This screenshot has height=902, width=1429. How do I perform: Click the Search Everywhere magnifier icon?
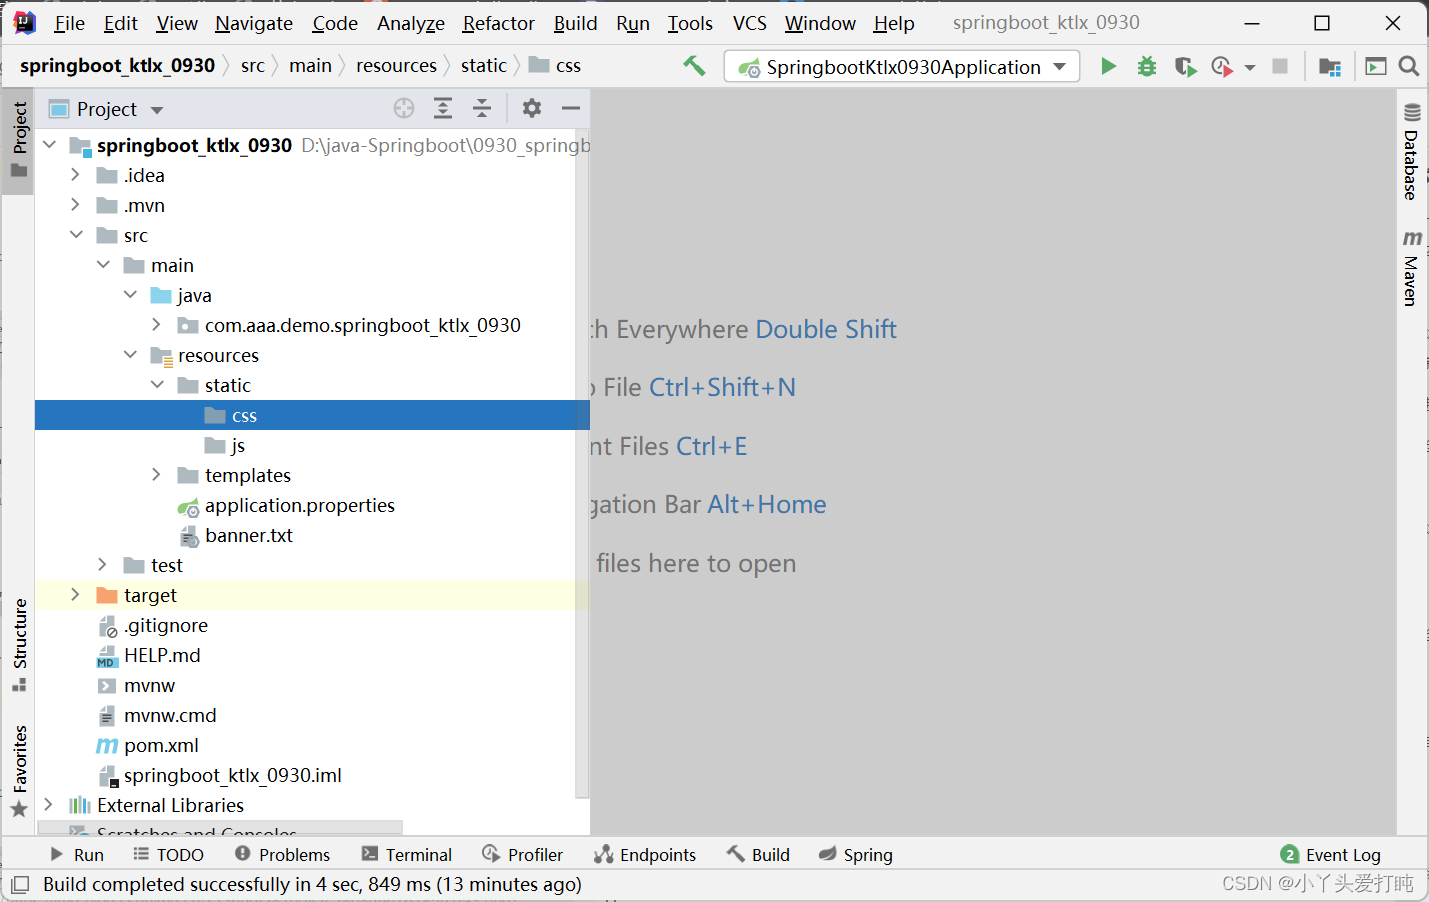click(1409, 66)
